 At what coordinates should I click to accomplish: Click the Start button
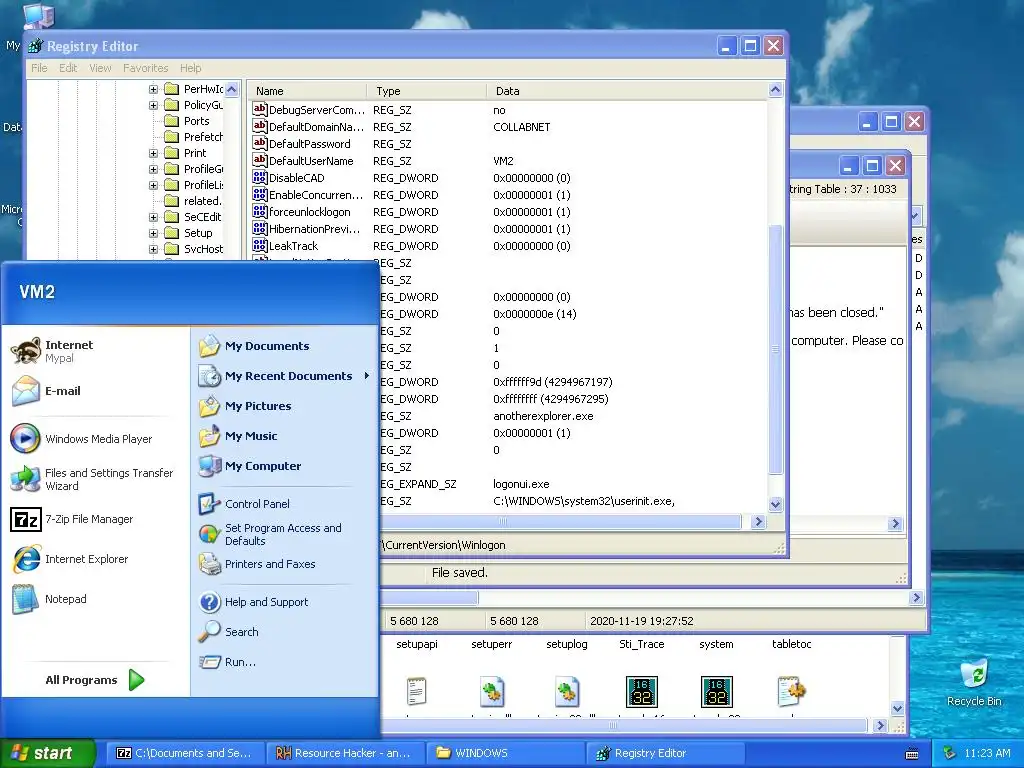point(48,753)
